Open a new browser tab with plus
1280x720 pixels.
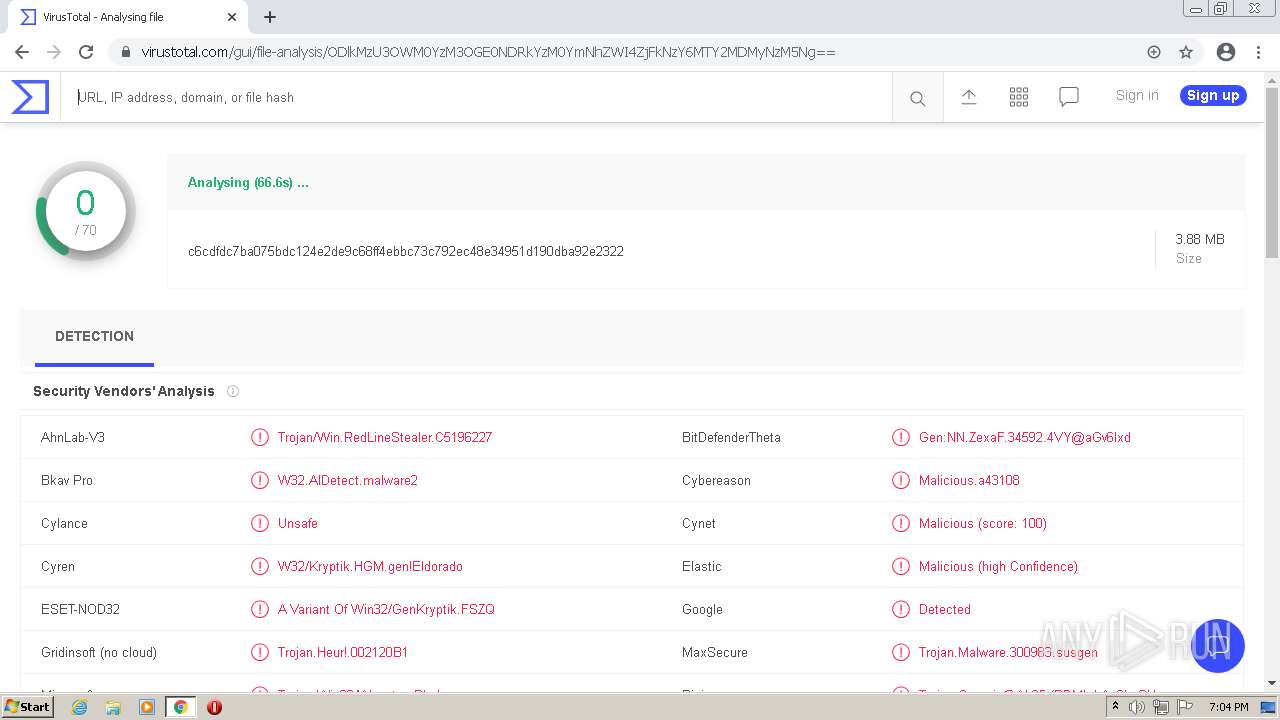click(270, 17)
